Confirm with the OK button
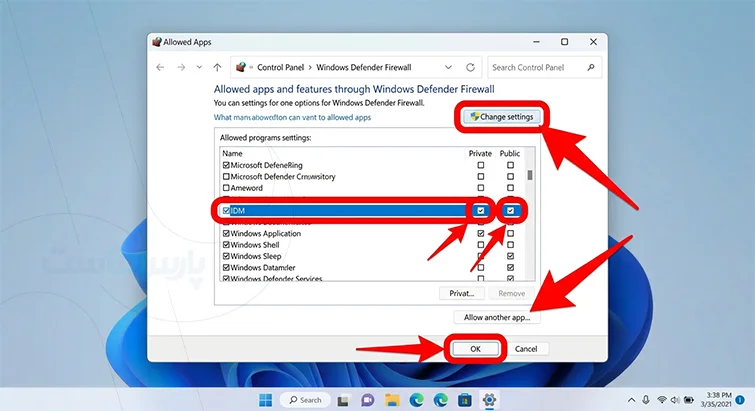This screenshot has width=755, height=411. click(475, 349)
